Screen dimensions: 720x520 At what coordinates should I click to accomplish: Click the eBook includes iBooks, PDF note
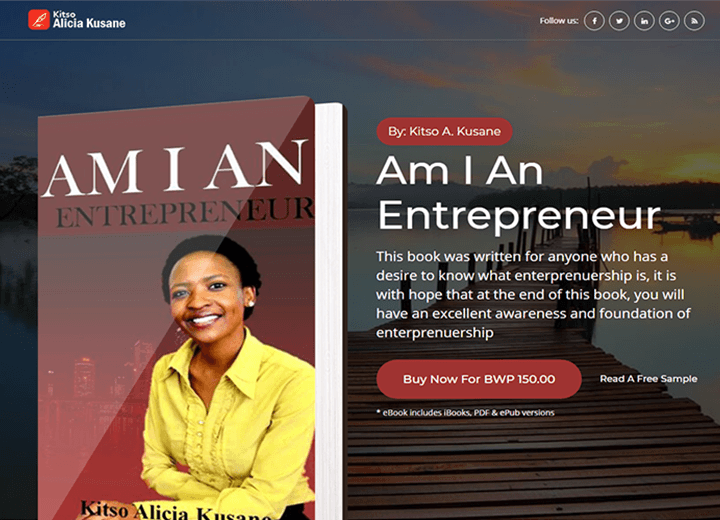coord(466,413)
